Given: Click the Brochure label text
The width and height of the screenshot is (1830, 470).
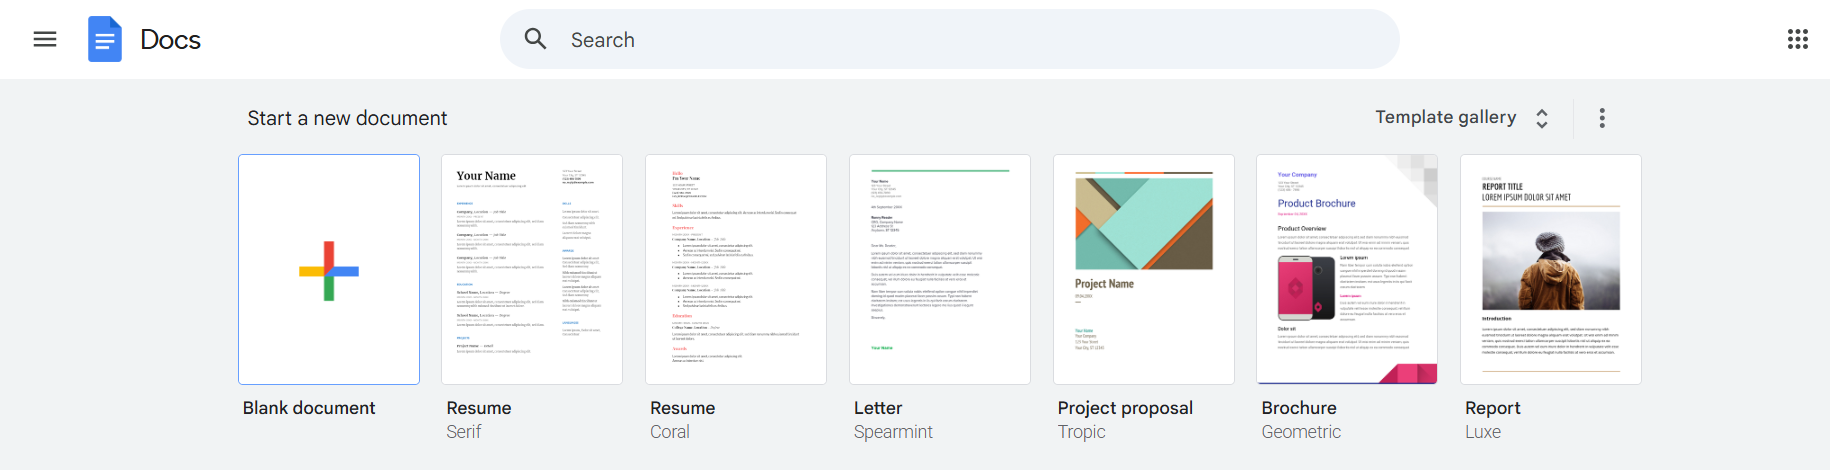Looking at the screenshot, I should click(1299, 408).
